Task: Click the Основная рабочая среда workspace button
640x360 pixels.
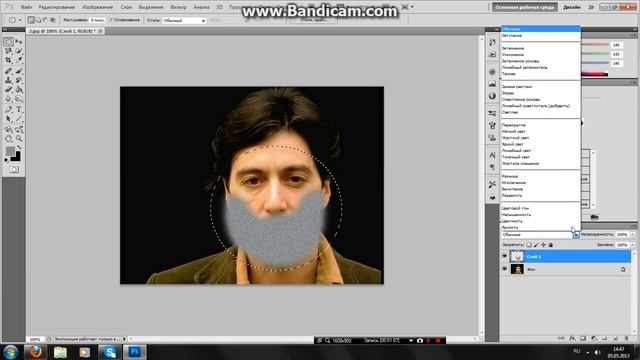Action: coord(524,7)
